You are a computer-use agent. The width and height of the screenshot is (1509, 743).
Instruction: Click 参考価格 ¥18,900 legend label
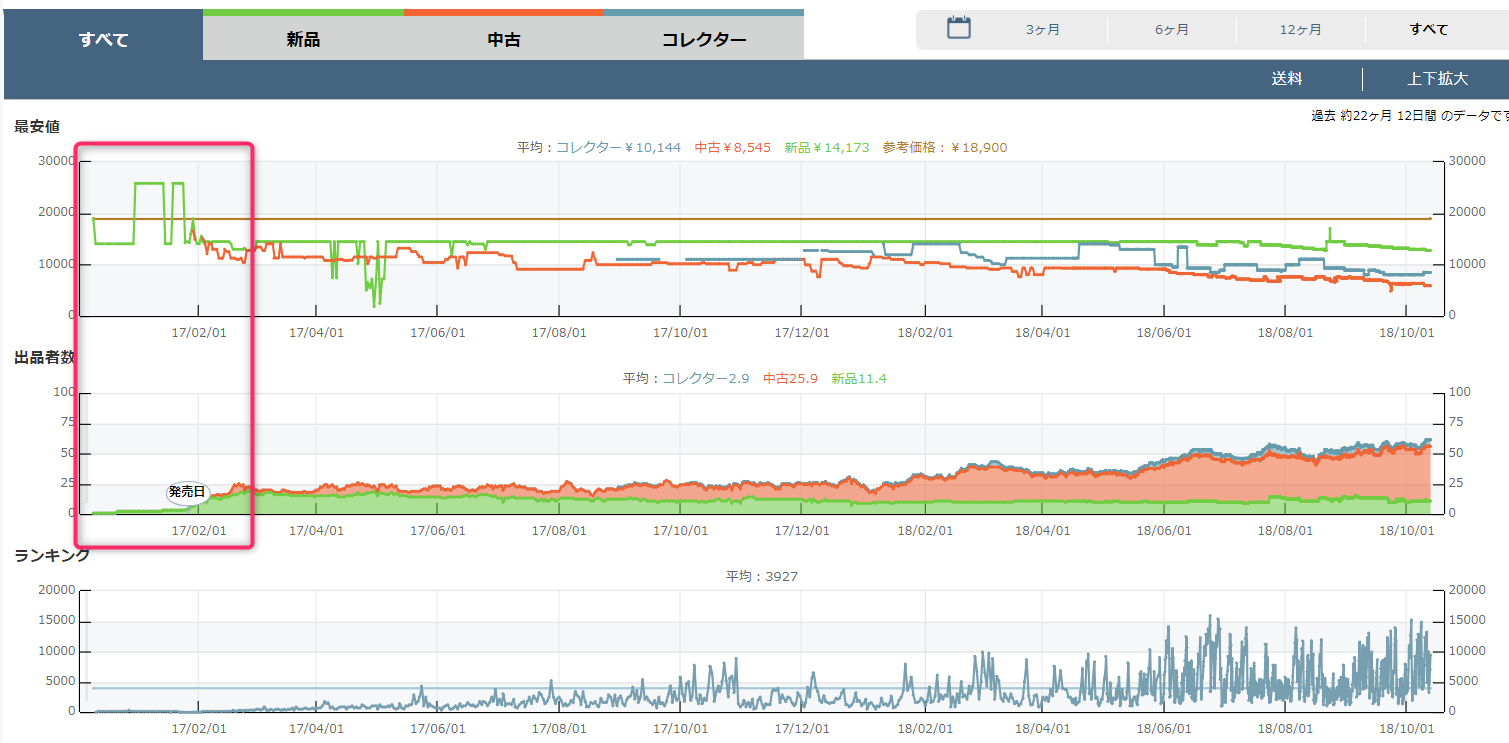point(944,148)
